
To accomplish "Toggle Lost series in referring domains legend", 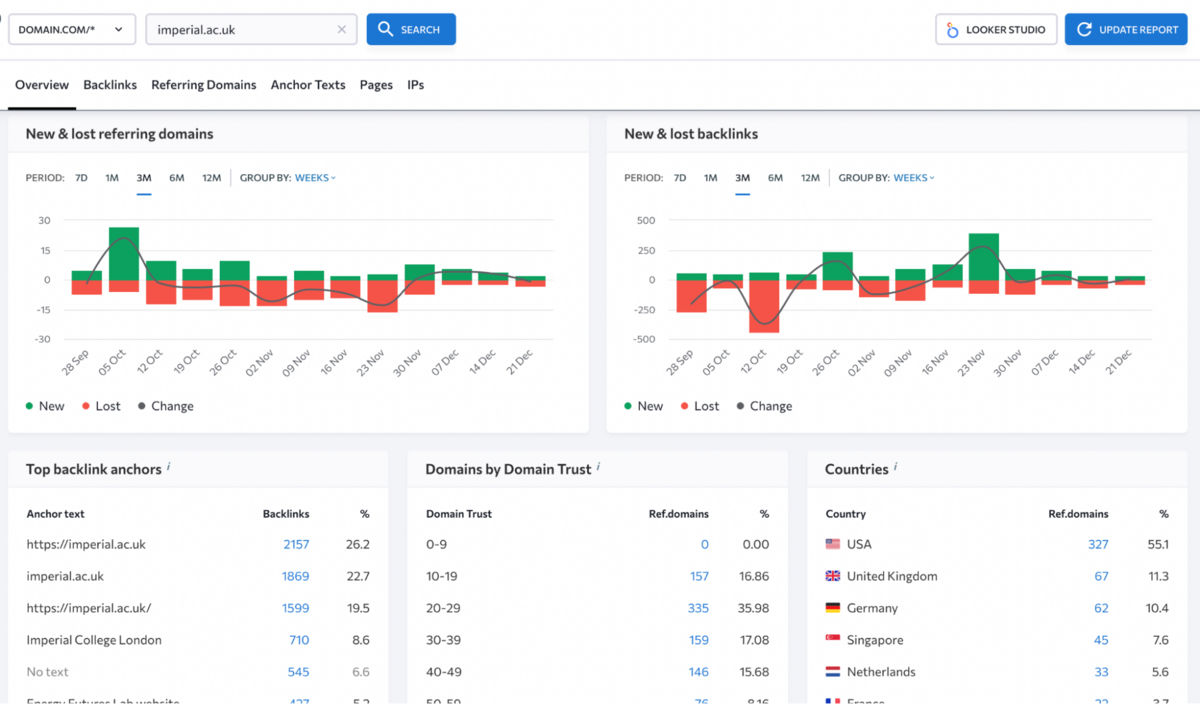I will (x=101, y=406).
